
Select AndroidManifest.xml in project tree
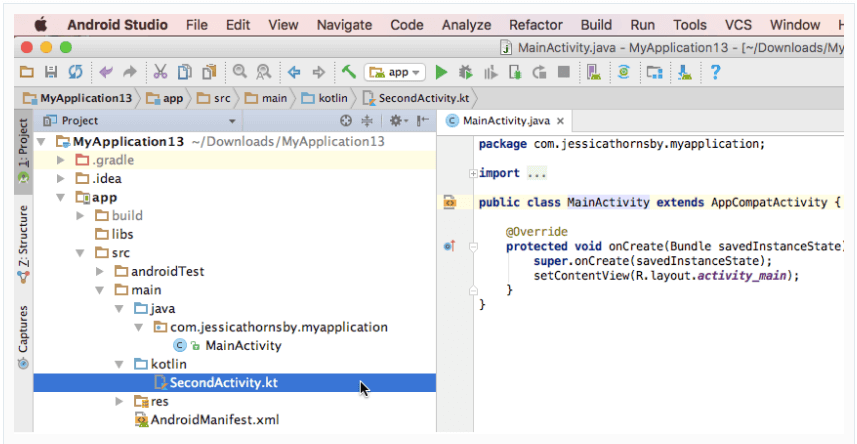(213, 420)
